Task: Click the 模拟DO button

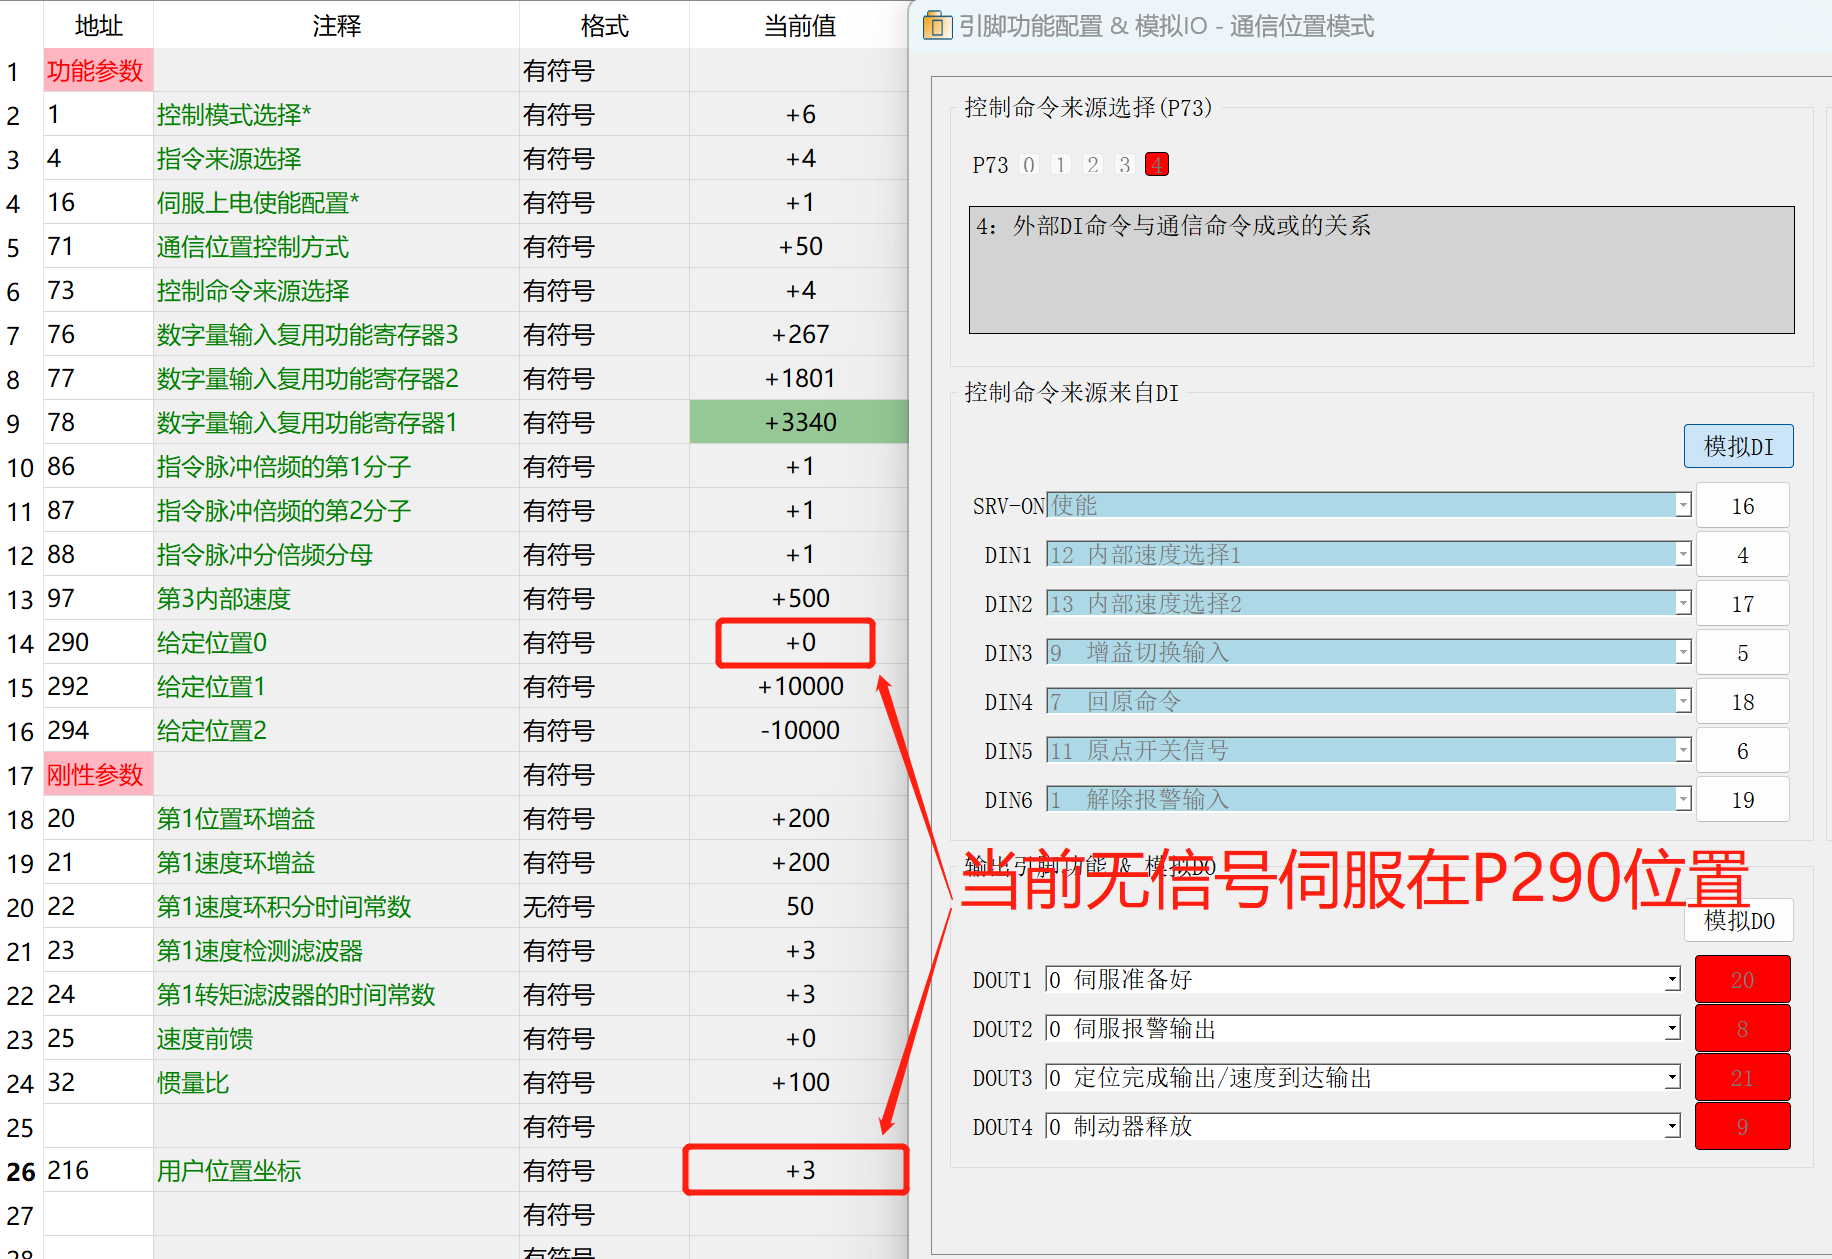Action: (1739, 920)
